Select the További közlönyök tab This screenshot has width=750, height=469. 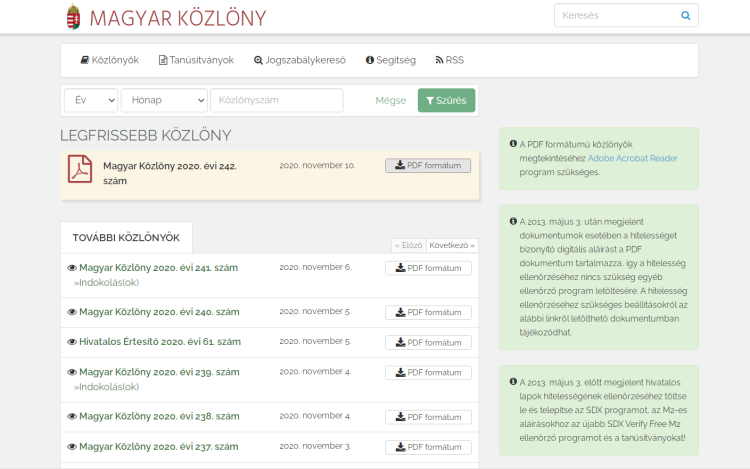(126, 238)
